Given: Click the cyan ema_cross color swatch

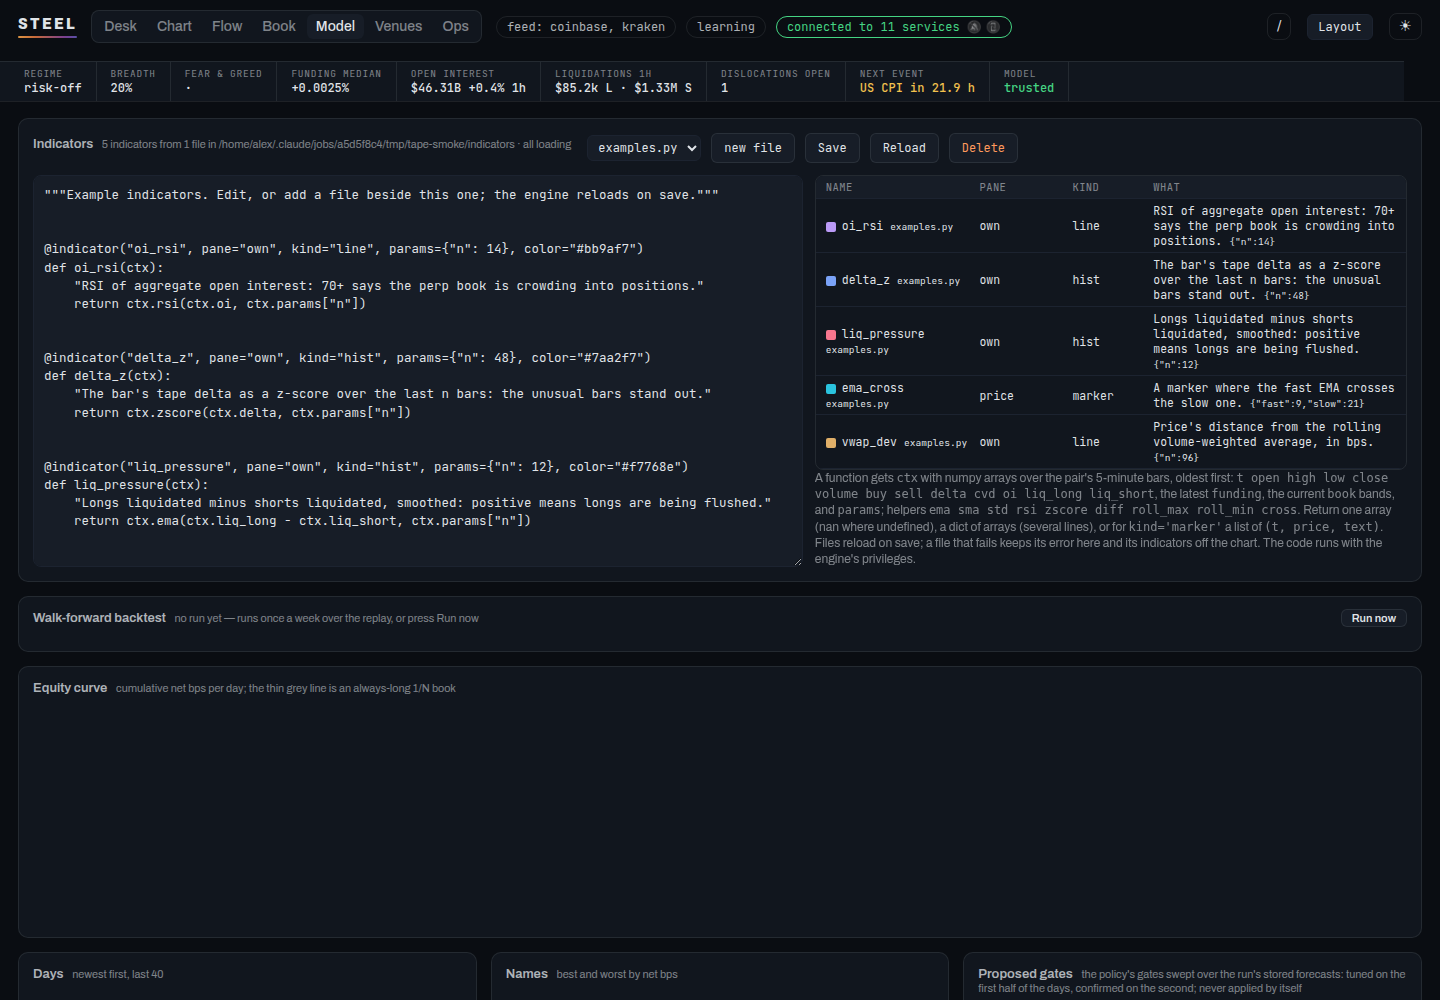Looking at the screenshot, I should [831, 389].
